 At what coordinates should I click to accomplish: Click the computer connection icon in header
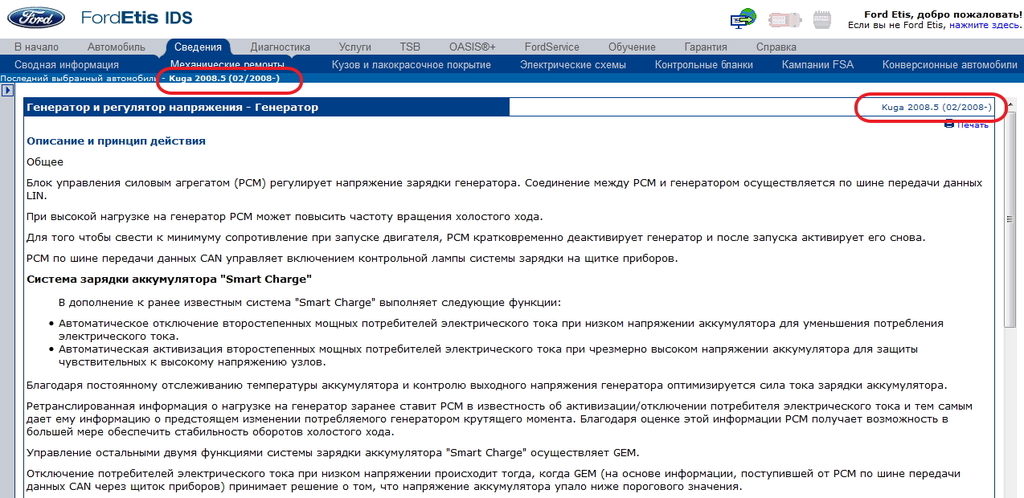click(x=743, y=18)
